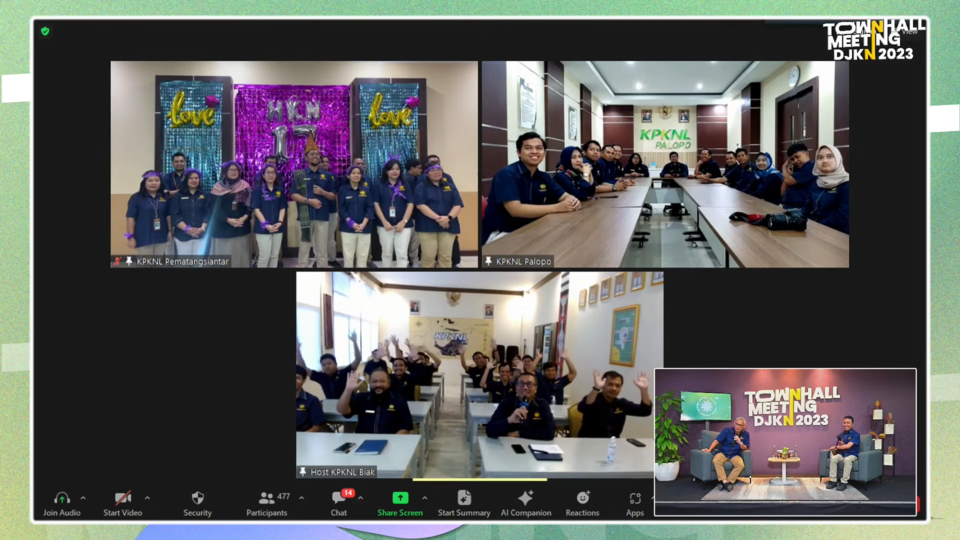The height and width of the screenshot is (540, 960).
Task: Click the Start Summary icon
Action: coord(464,498)
